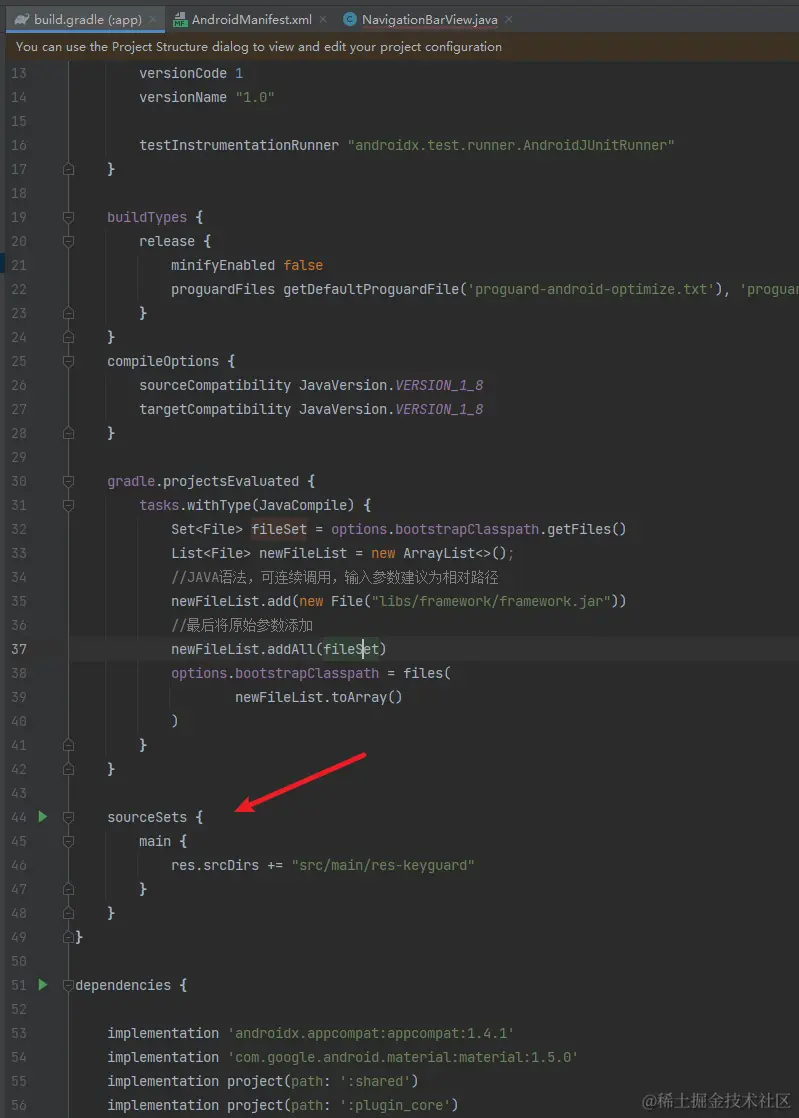The height and width of the screenshot is (1118, 799).
Task: Collapse the gradle.projectsEvaluated block fold marker
Action: click(x=68, y=481)
